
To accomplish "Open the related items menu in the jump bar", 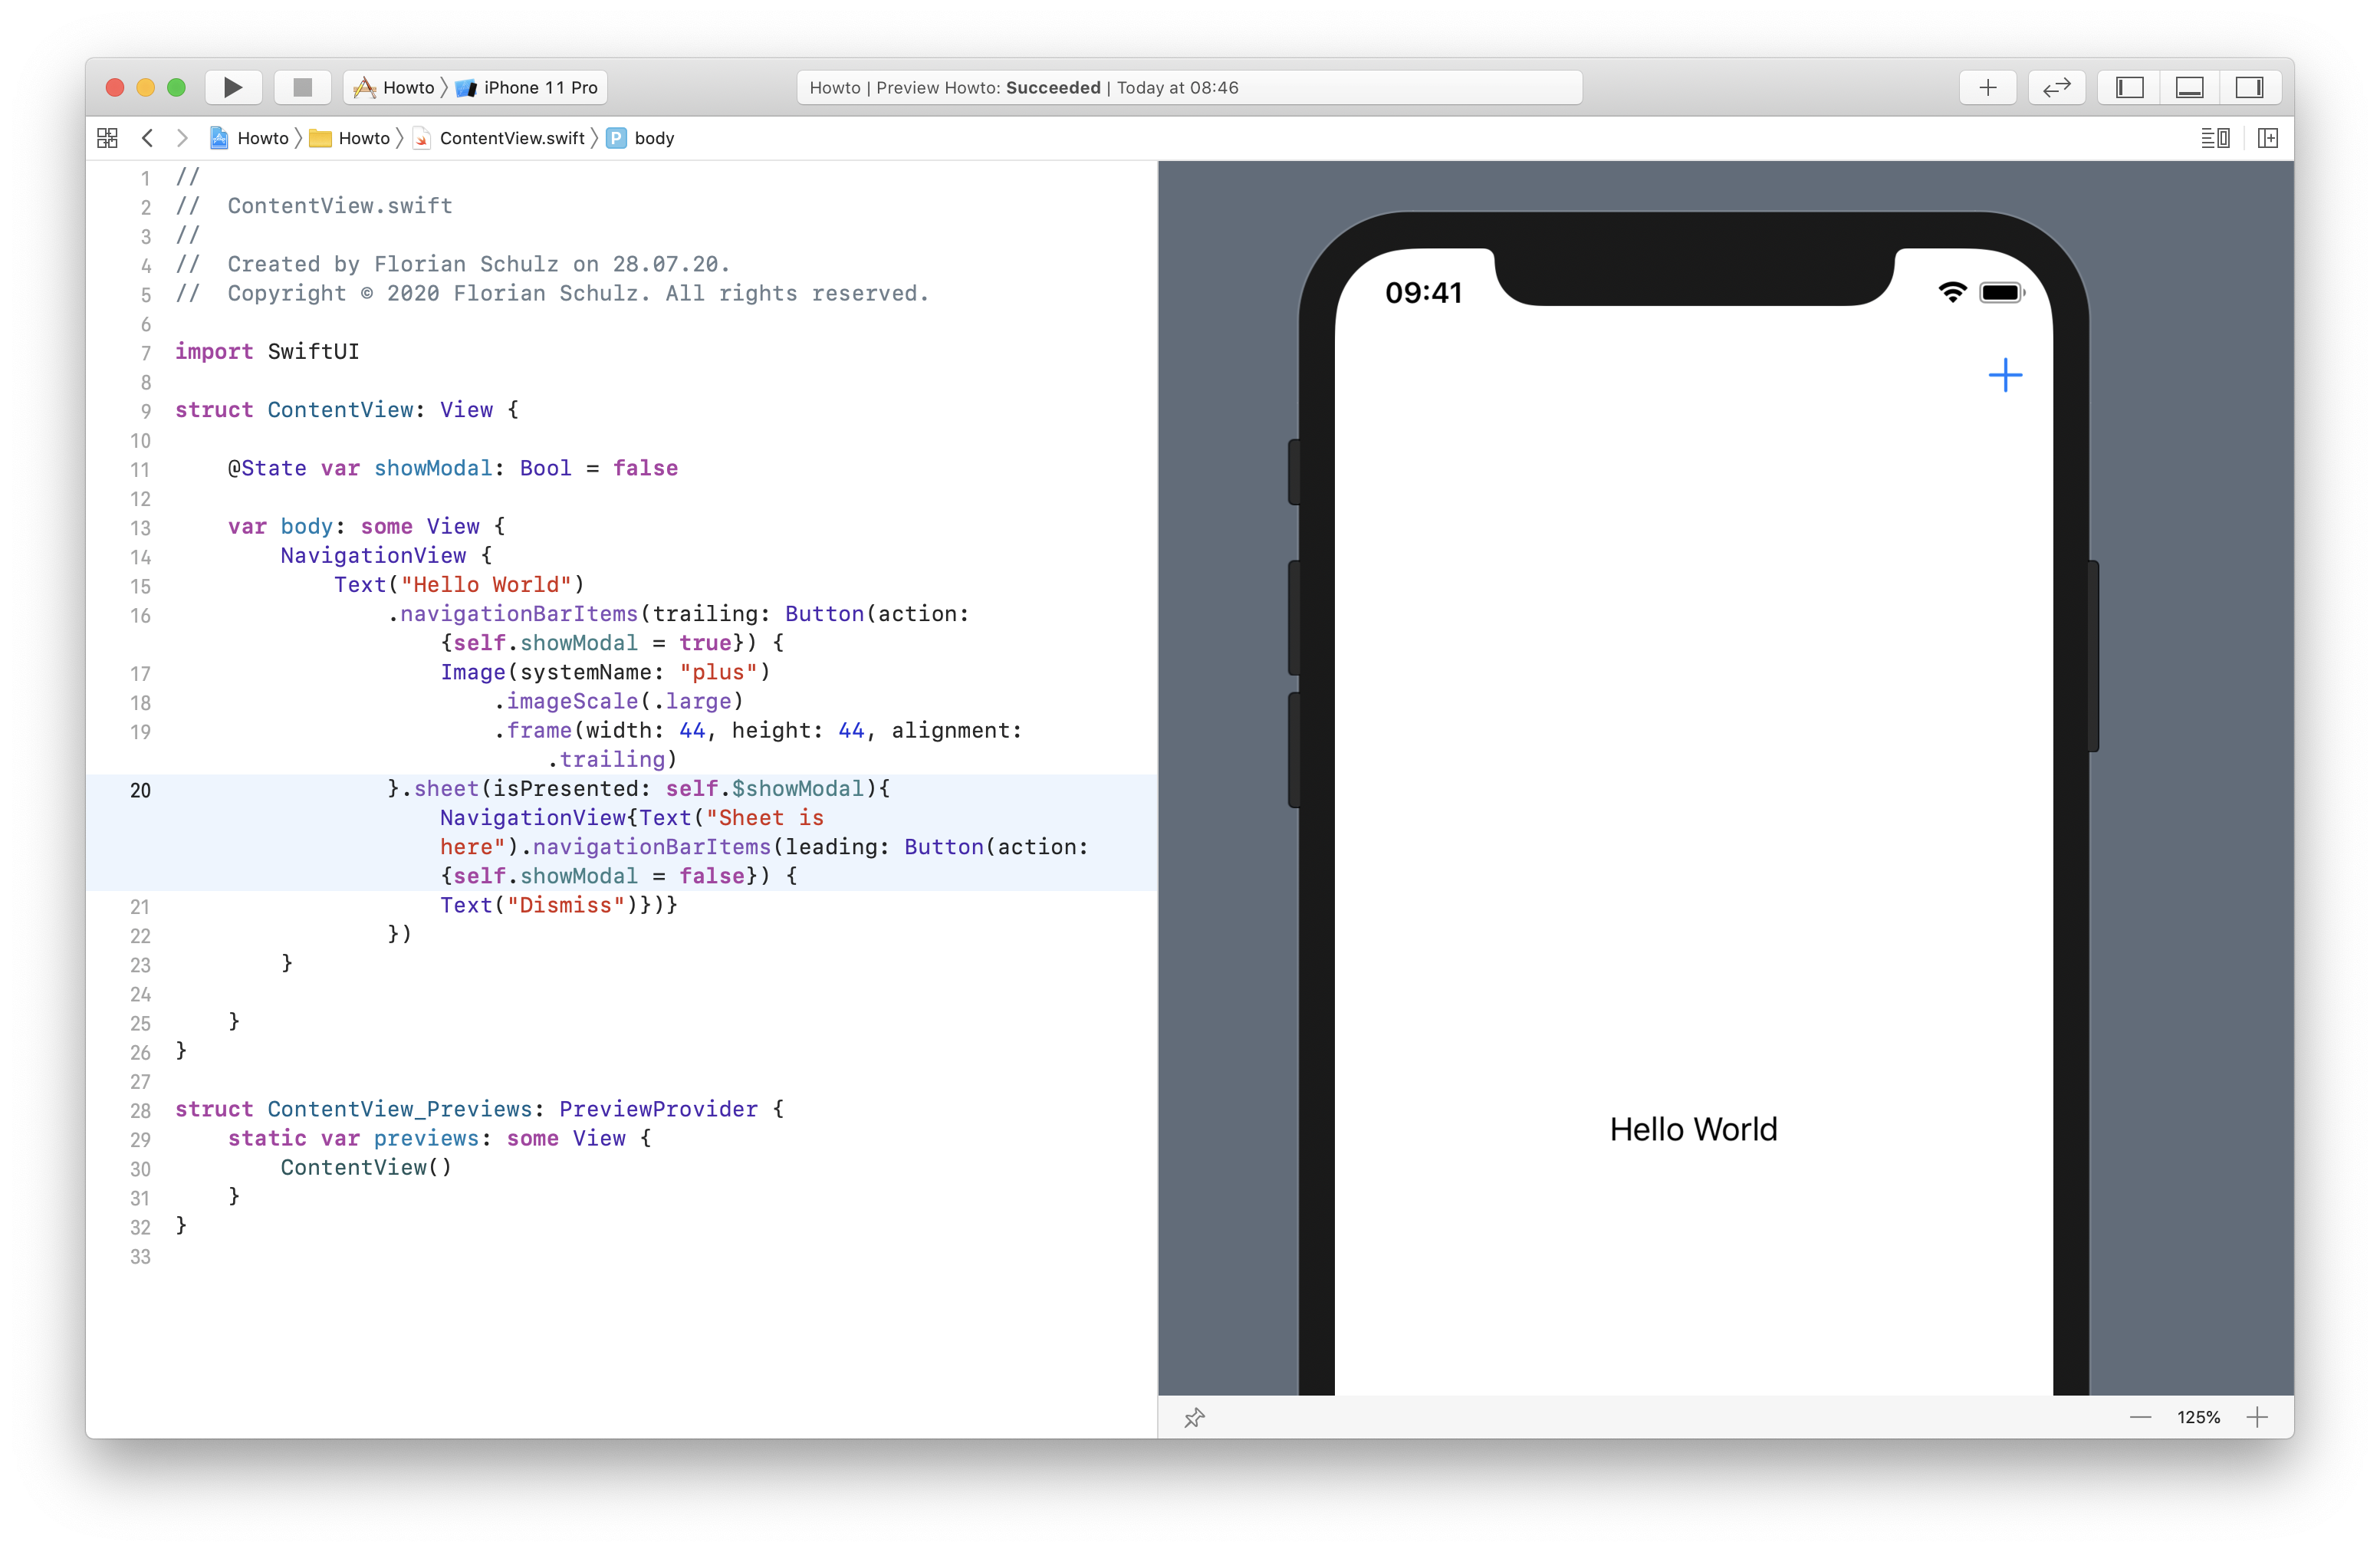I will click(106, 138).
